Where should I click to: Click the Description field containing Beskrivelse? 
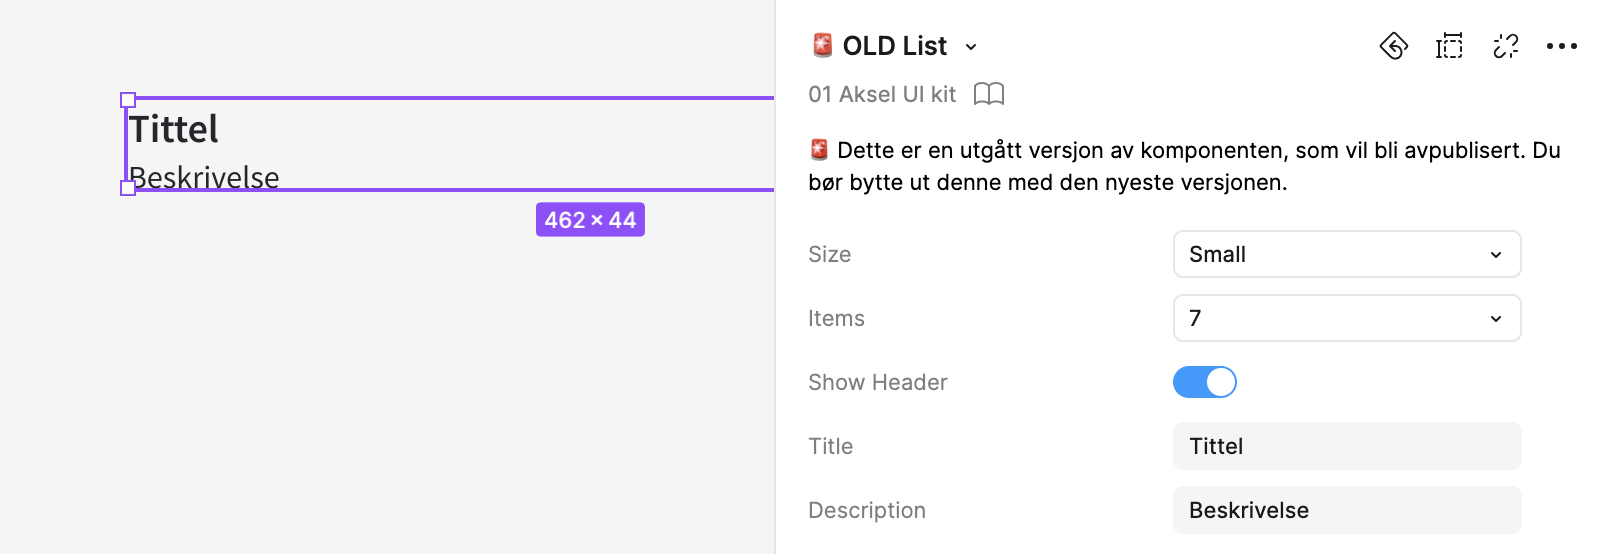(x=1346, y=510)
